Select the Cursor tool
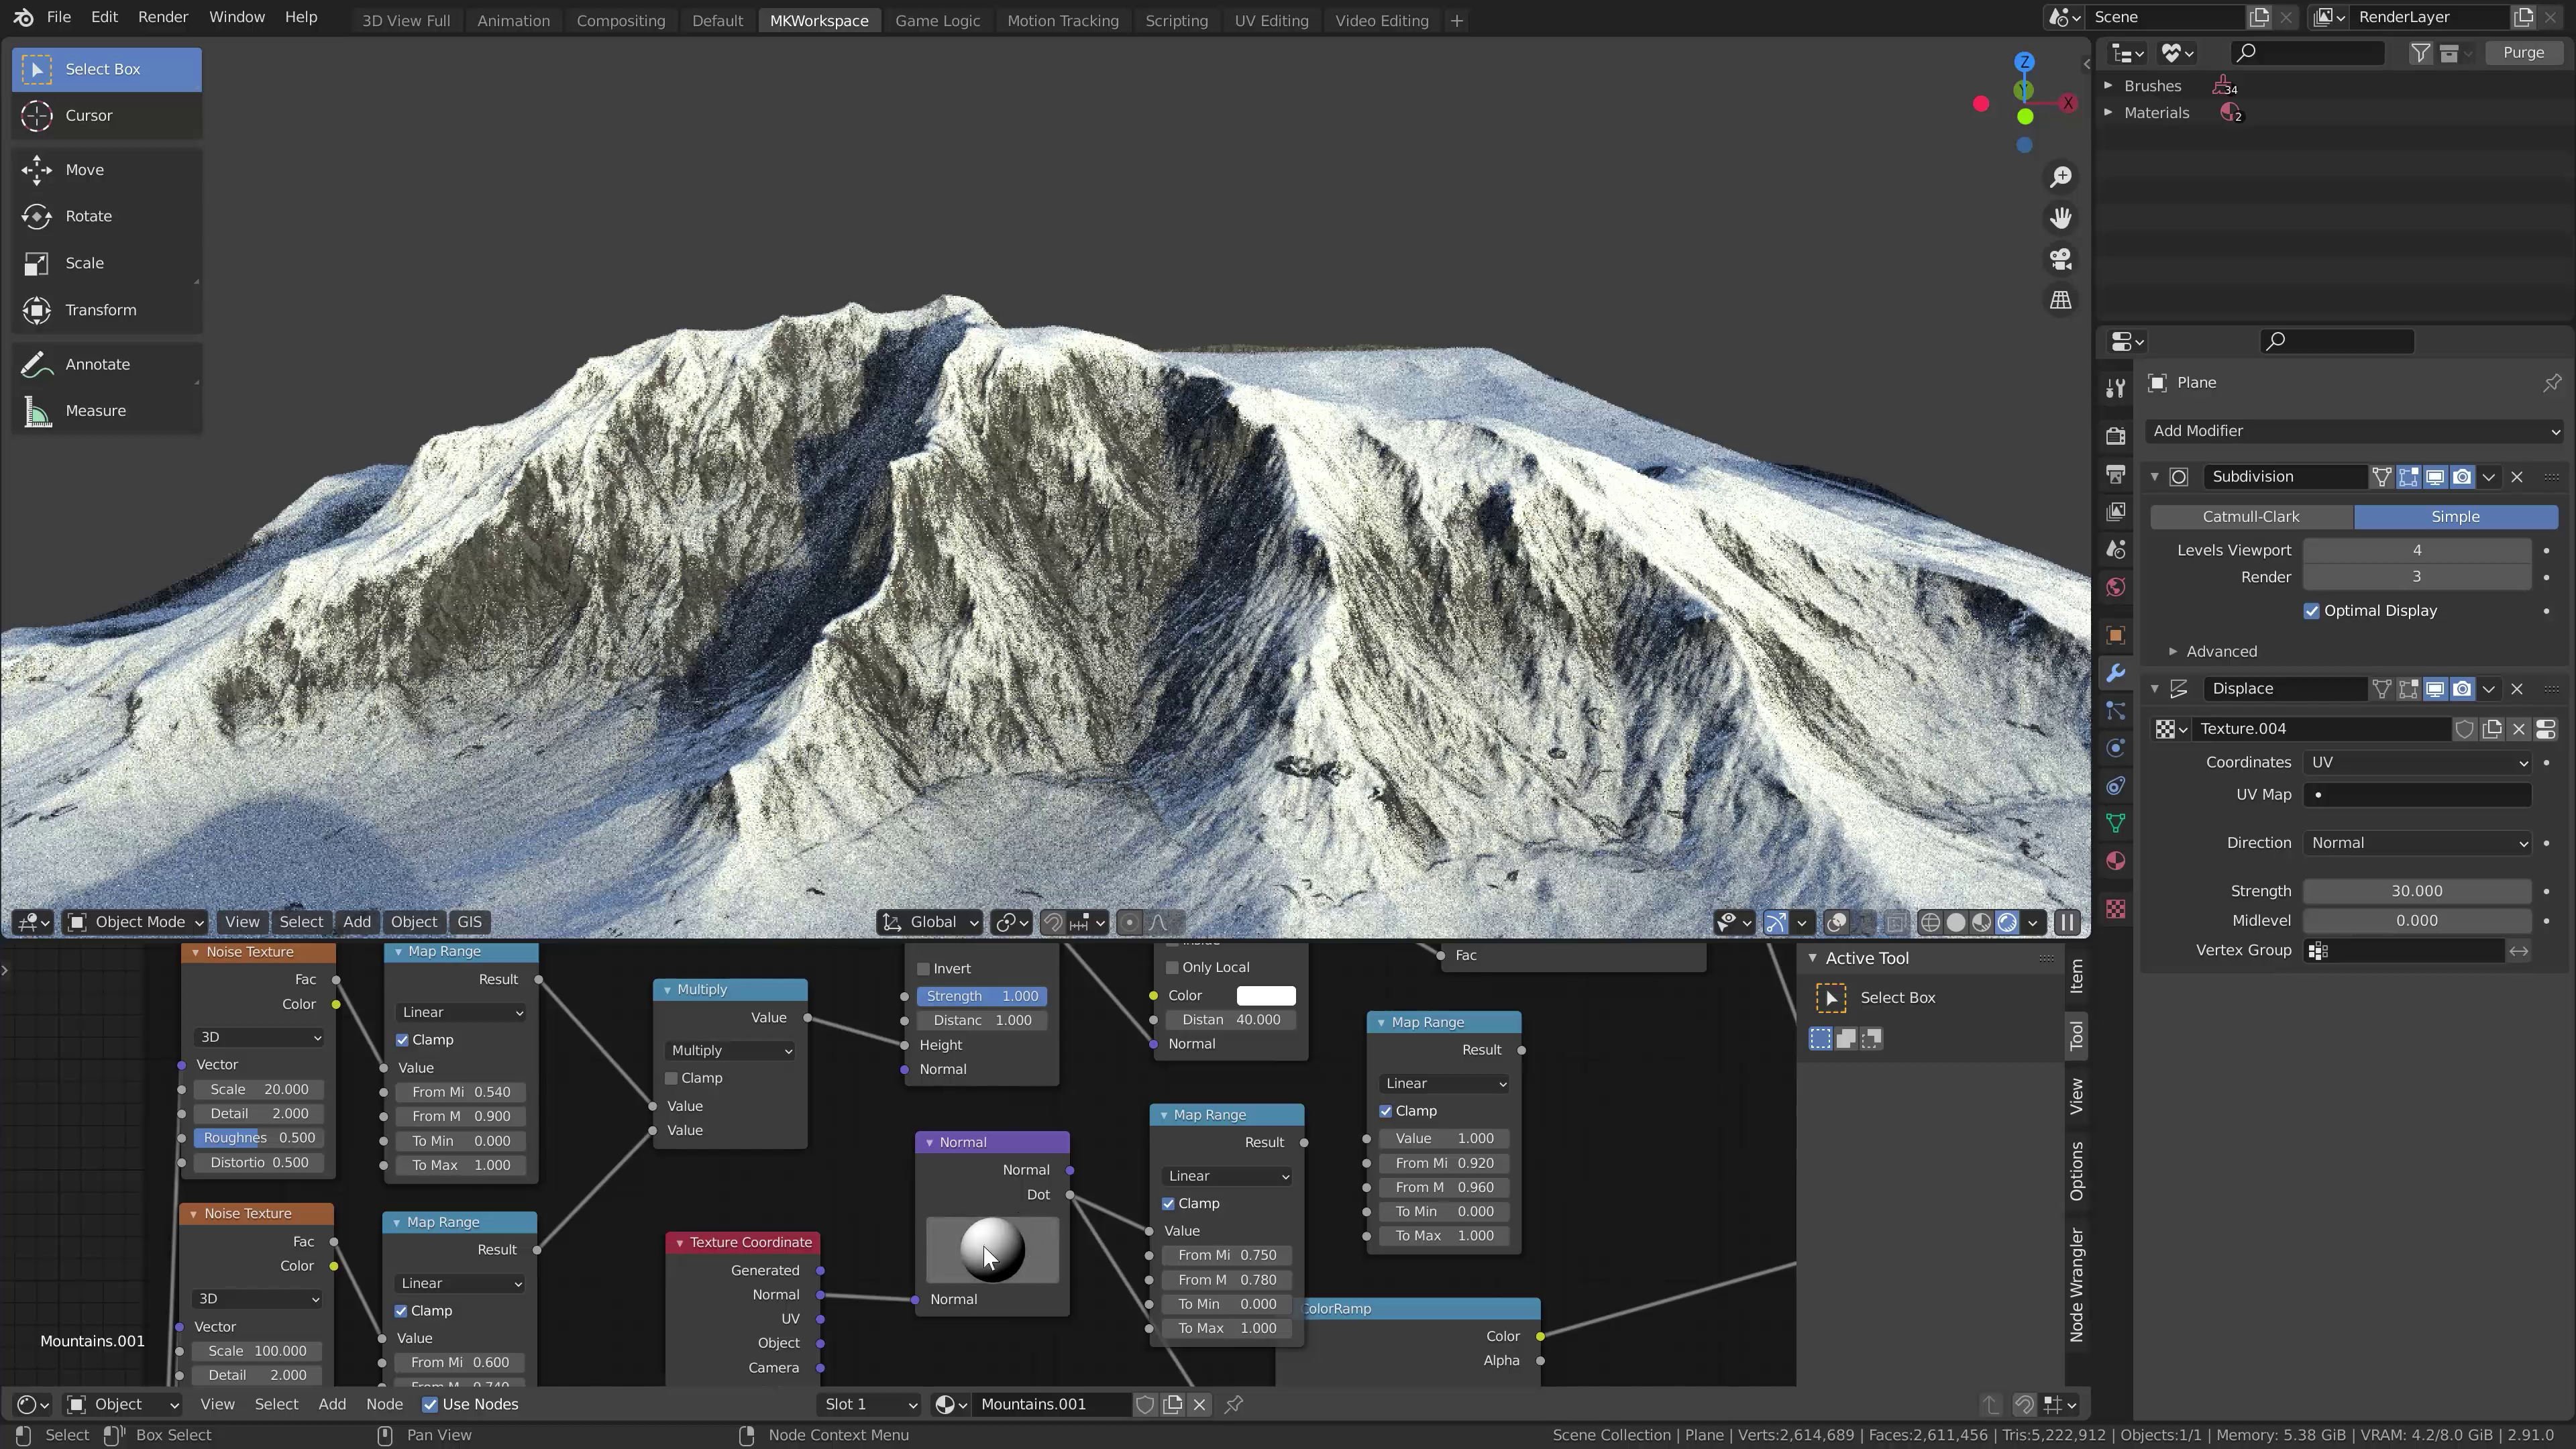The width and height of the screenshot is (2576, 1449). 107,116
